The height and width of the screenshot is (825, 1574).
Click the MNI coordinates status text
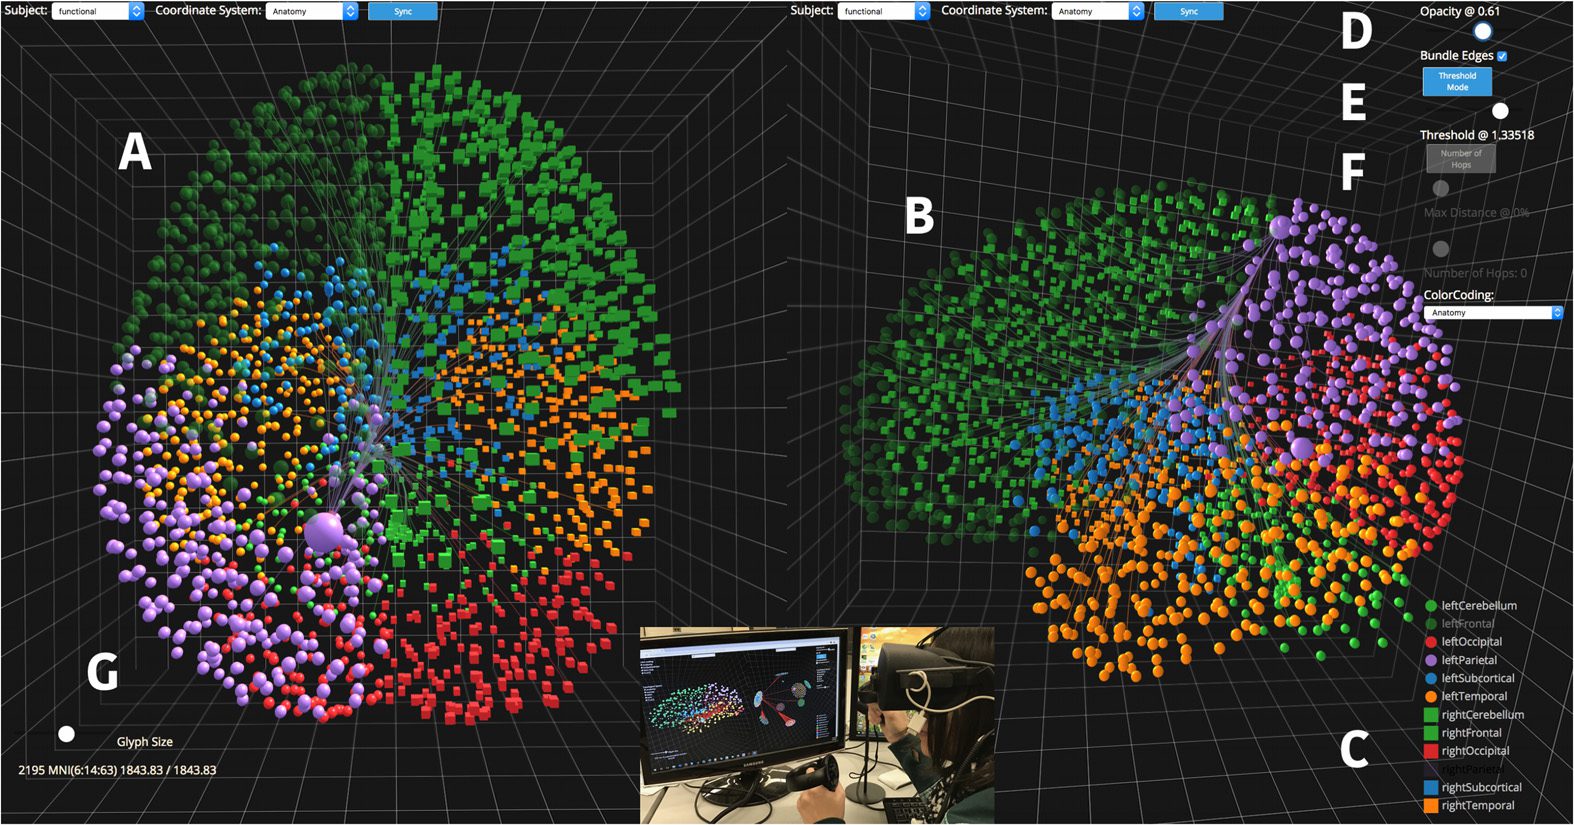[x=117, y=770]
